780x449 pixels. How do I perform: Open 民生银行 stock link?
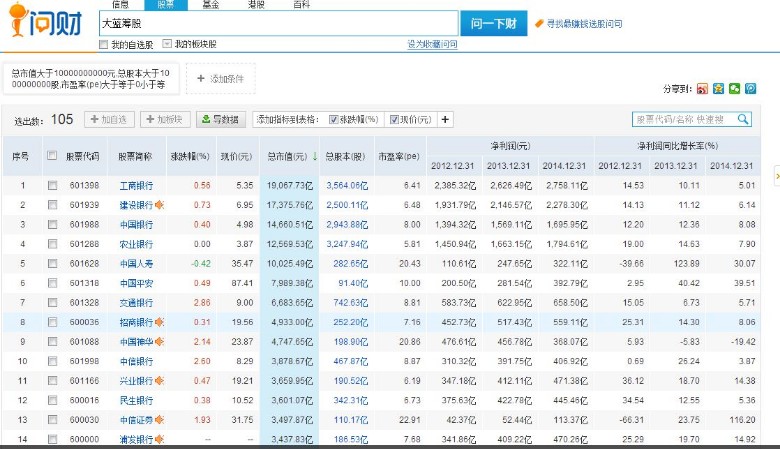pyautogui.click(x=136, y=401)
